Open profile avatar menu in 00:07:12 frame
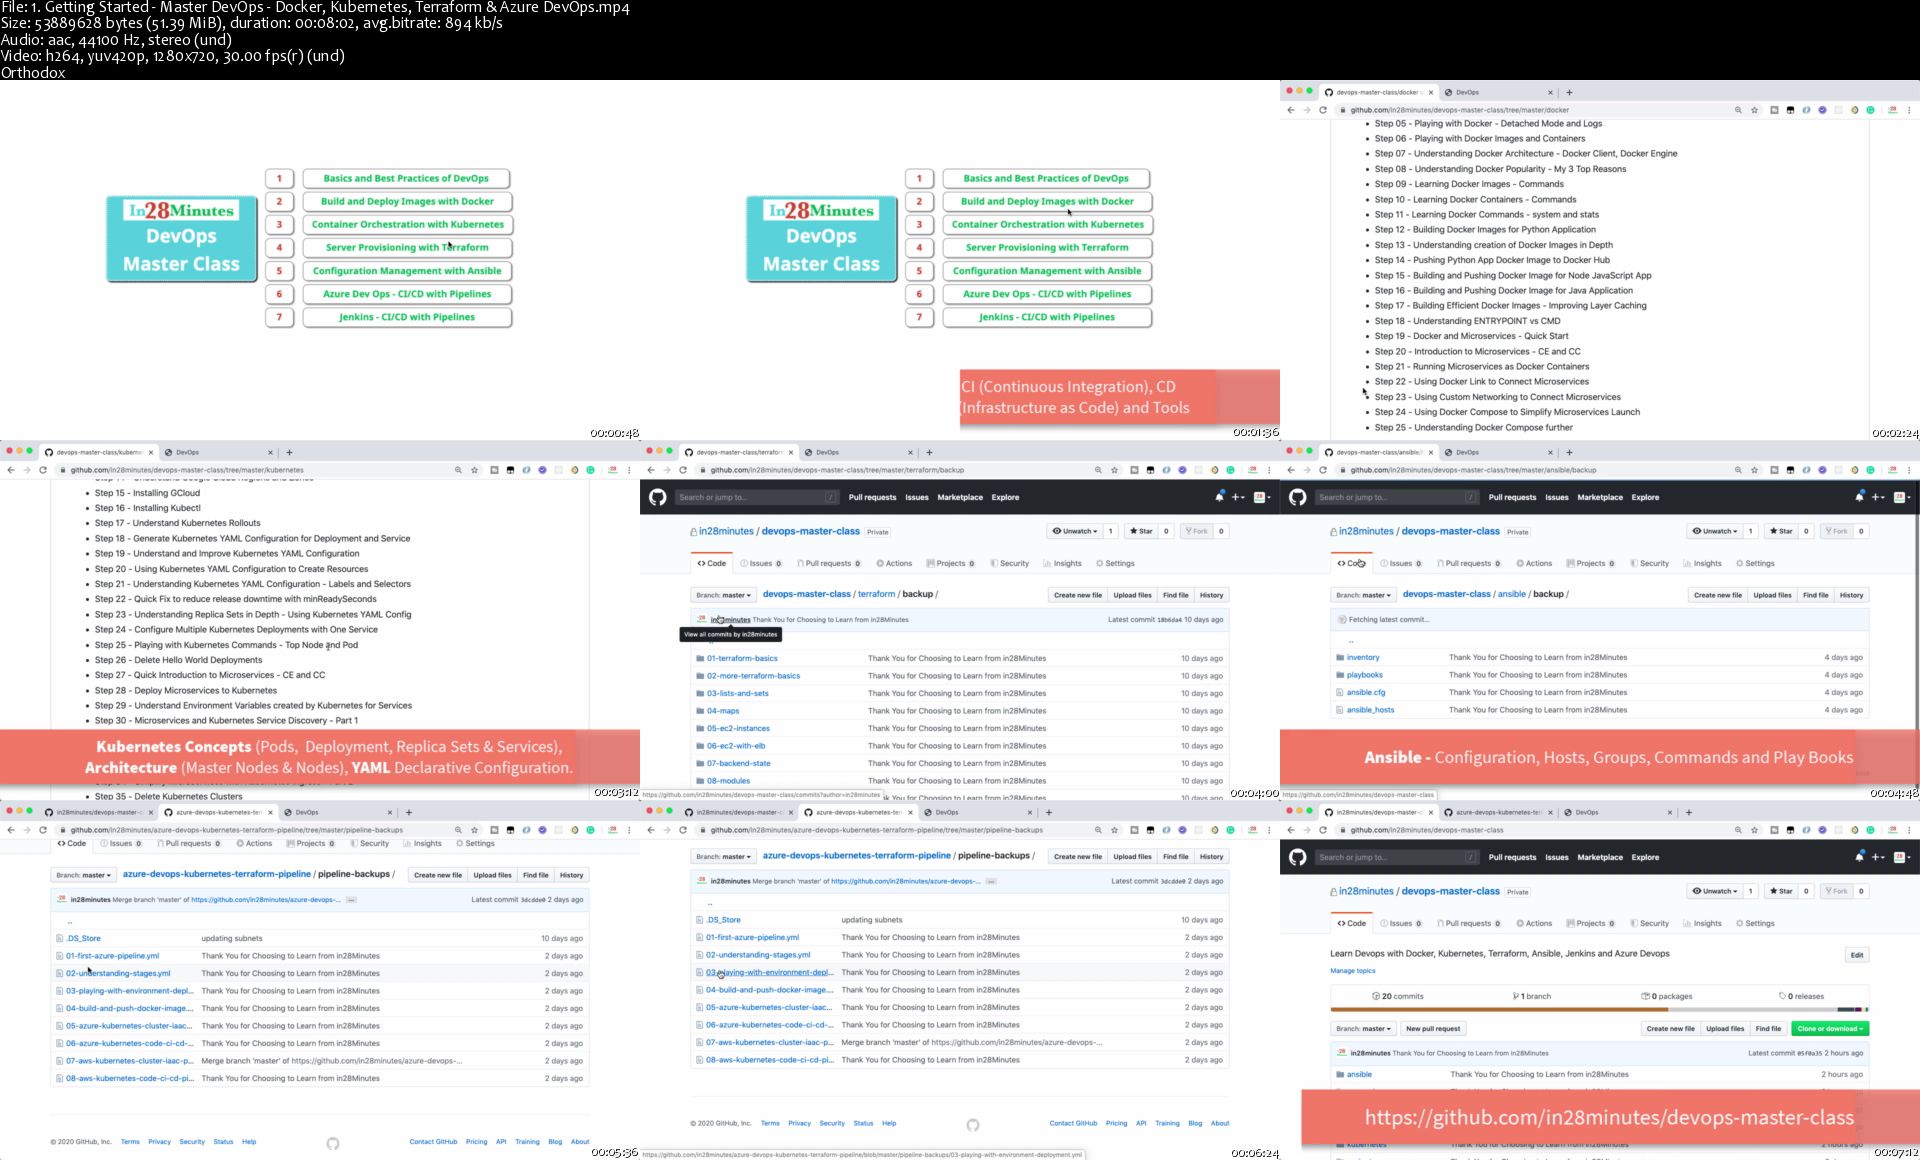 click(x=1901, y=857)
